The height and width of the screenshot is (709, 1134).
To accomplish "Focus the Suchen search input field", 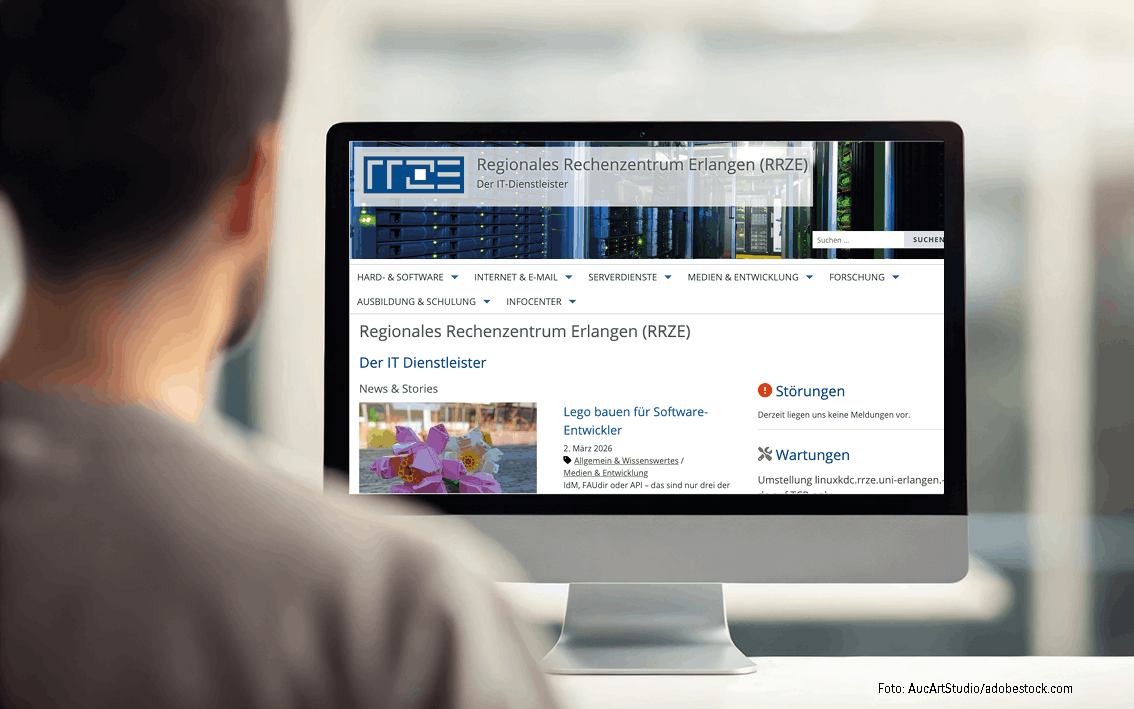I will click(858, 239).
